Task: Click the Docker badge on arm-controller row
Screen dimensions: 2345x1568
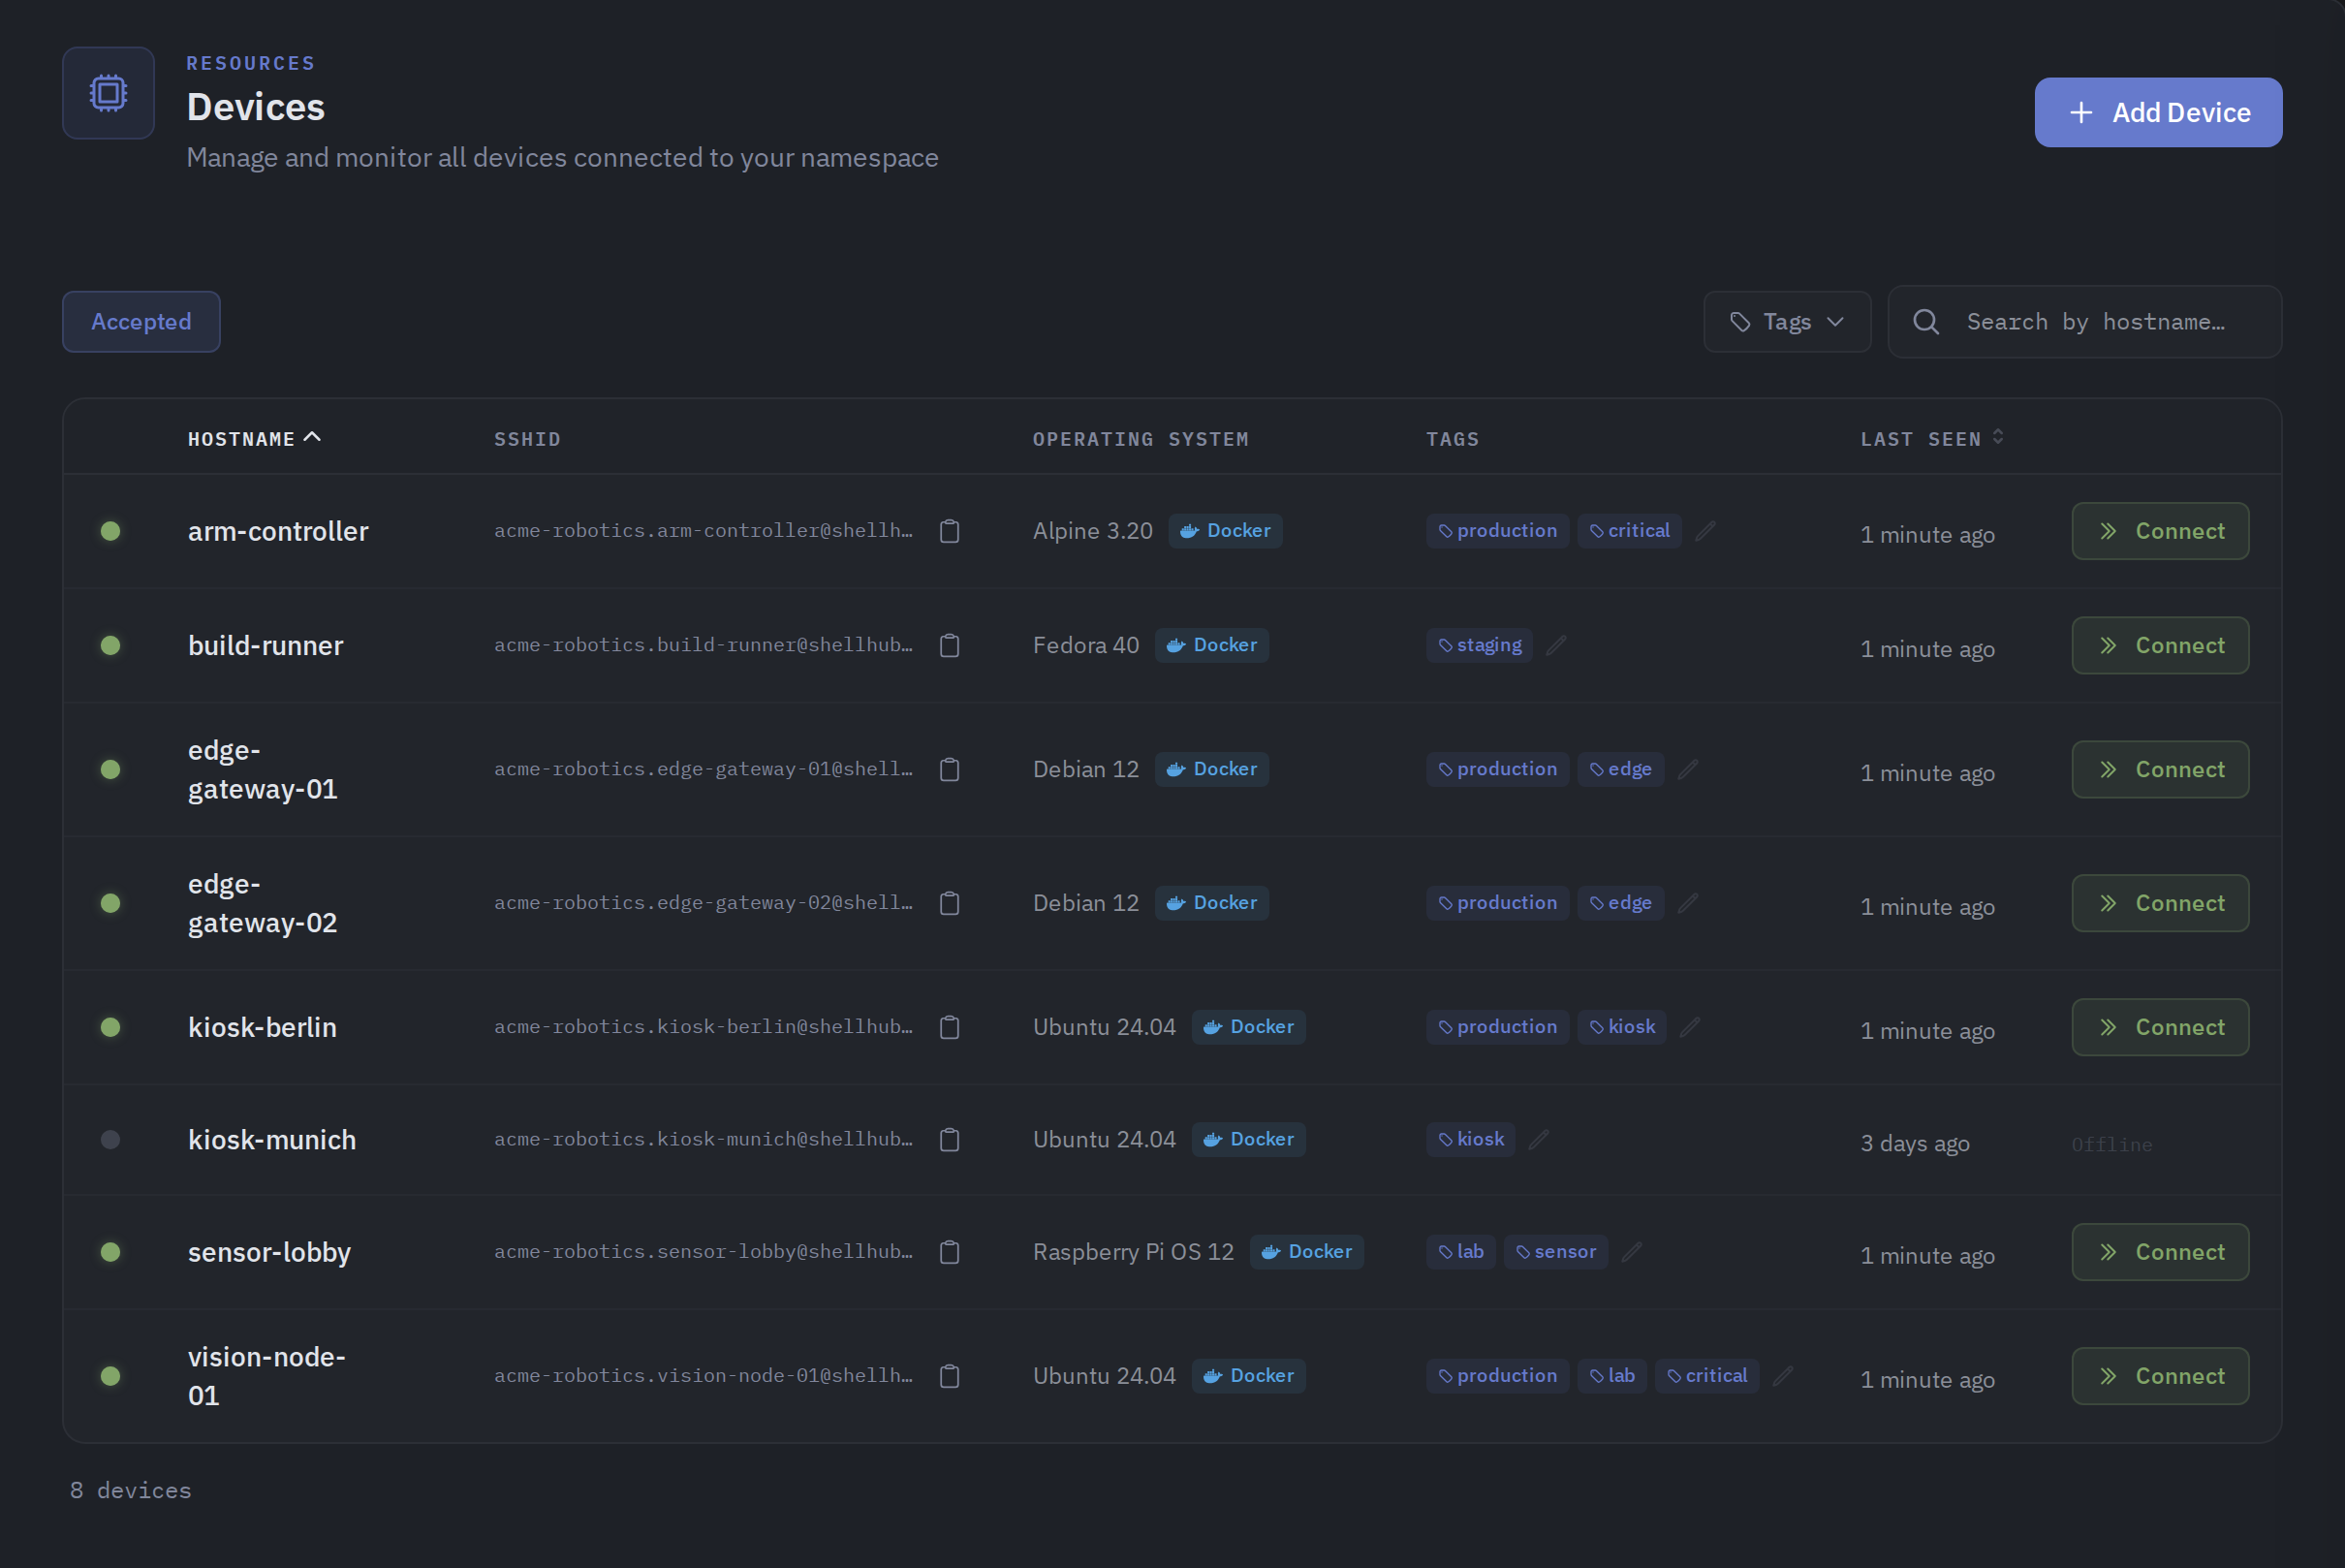Action: [1225, 531]
